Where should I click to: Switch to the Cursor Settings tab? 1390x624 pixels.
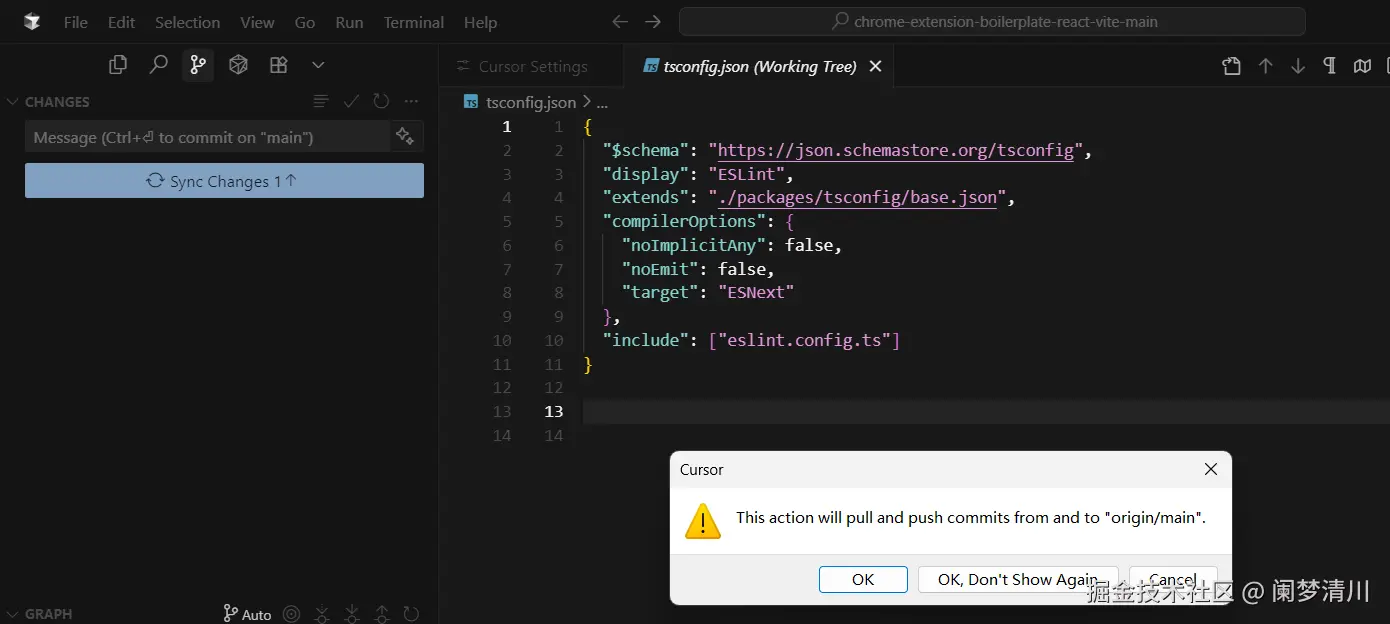click(x=532, y=67)
